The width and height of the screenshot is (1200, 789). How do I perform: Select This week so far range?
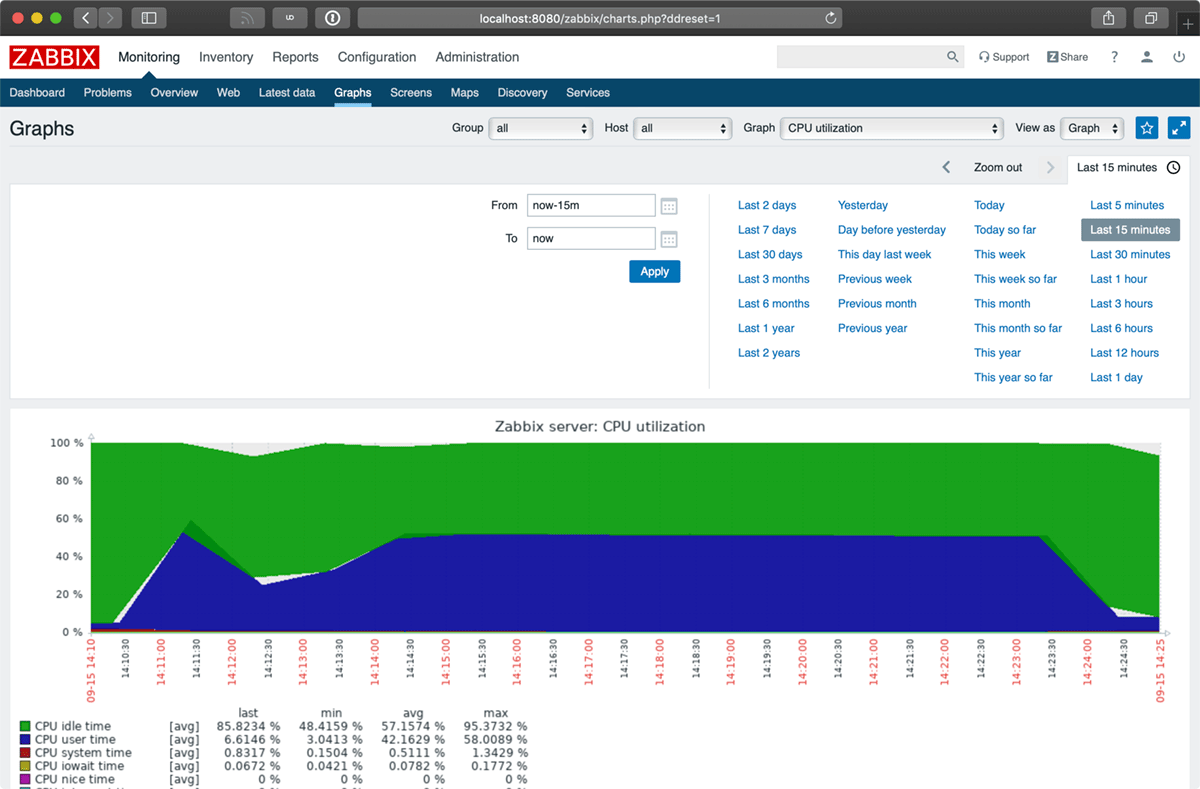(1015, 279)
